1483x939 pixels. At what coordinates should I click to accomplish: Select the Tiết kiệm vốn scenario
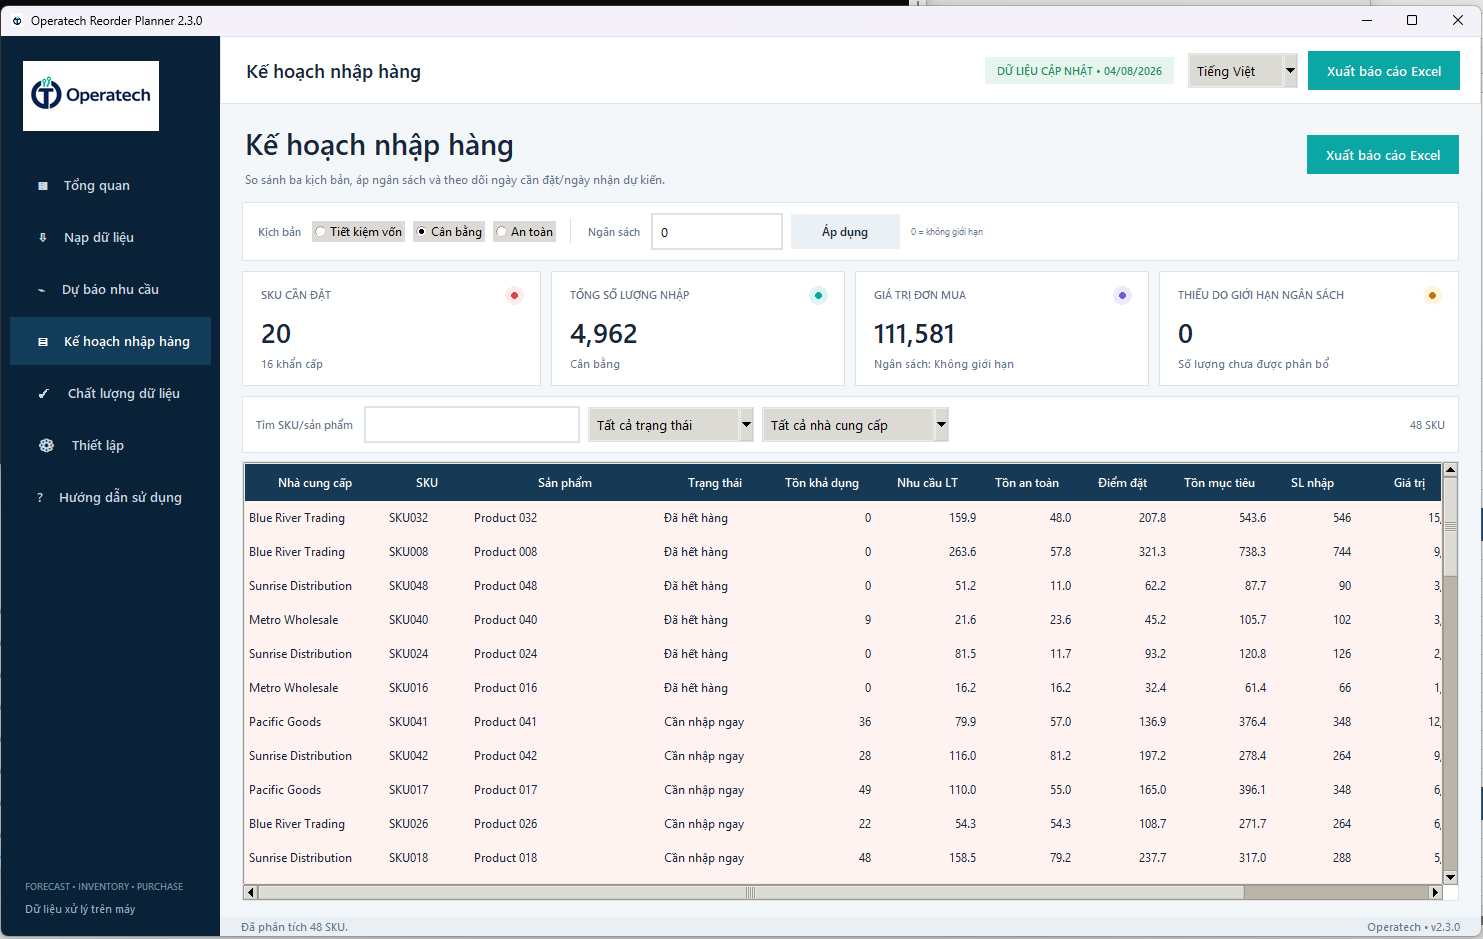tap(358, 232)
